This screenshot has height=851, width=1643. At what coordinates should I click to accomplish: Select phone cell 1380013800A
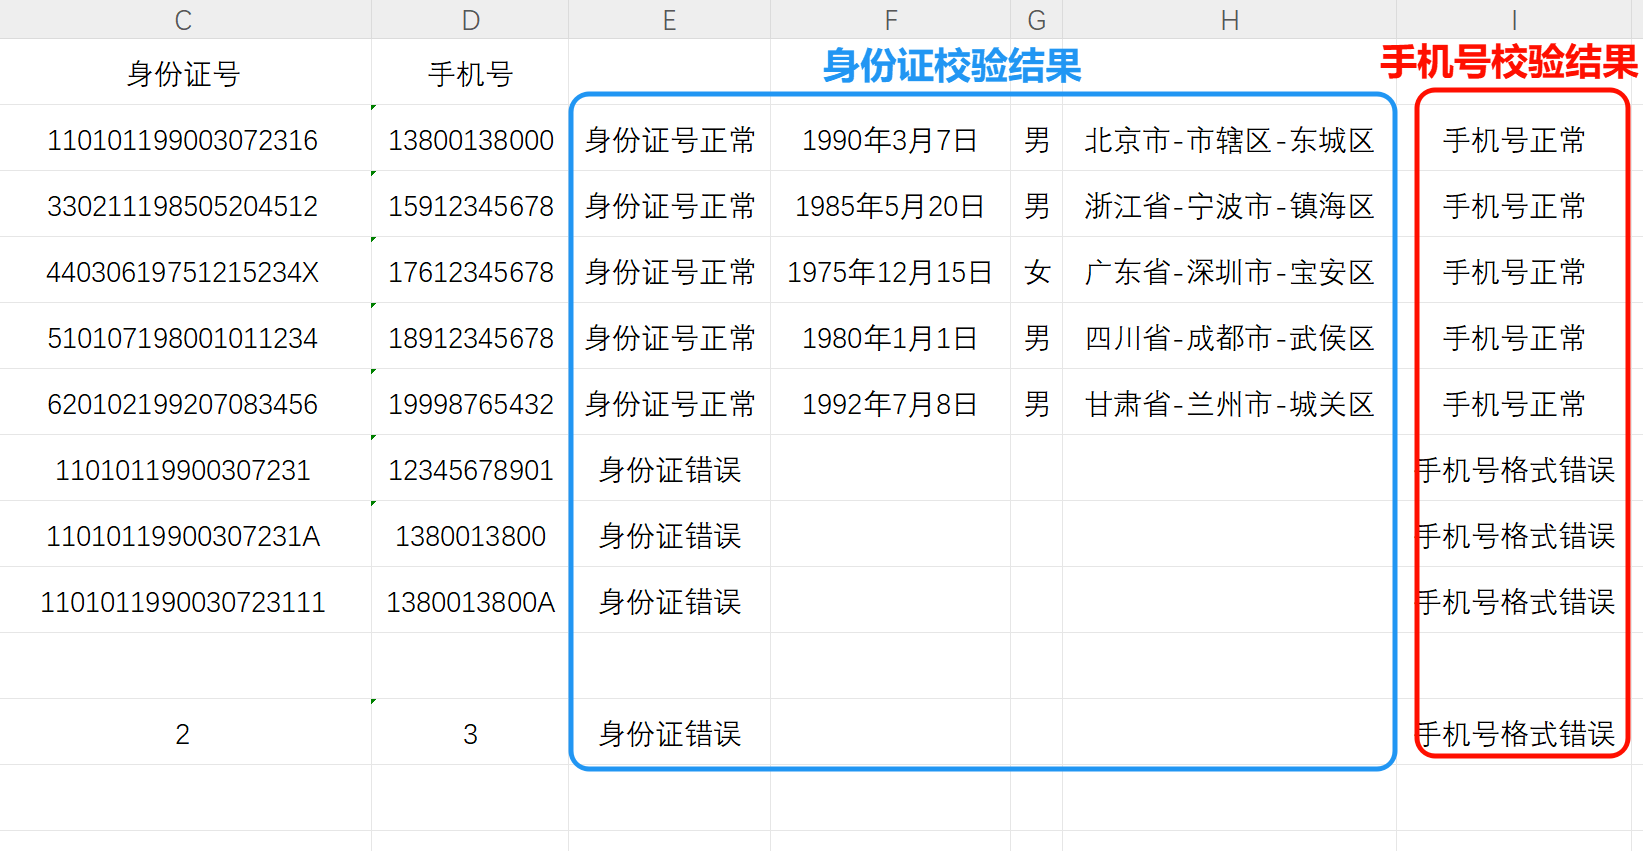coord(470,601)
